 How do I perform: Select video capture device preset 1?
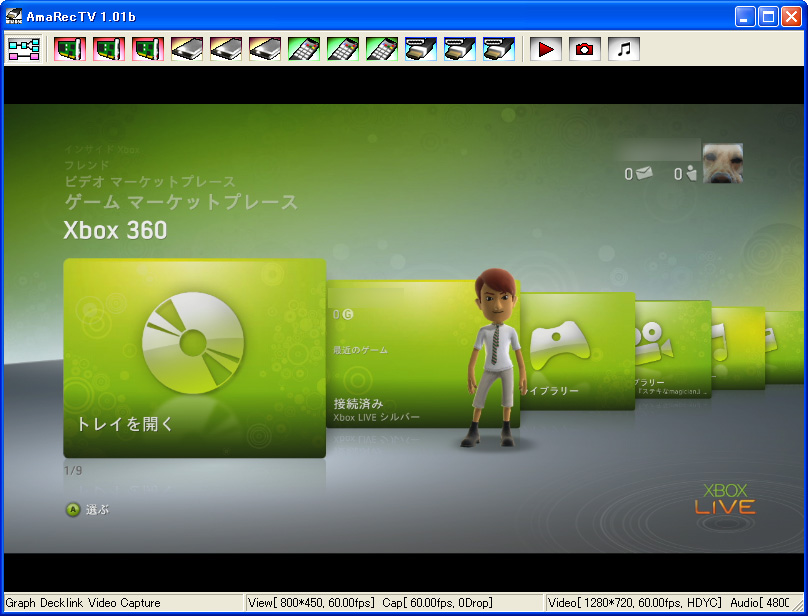tap(69, 48)
